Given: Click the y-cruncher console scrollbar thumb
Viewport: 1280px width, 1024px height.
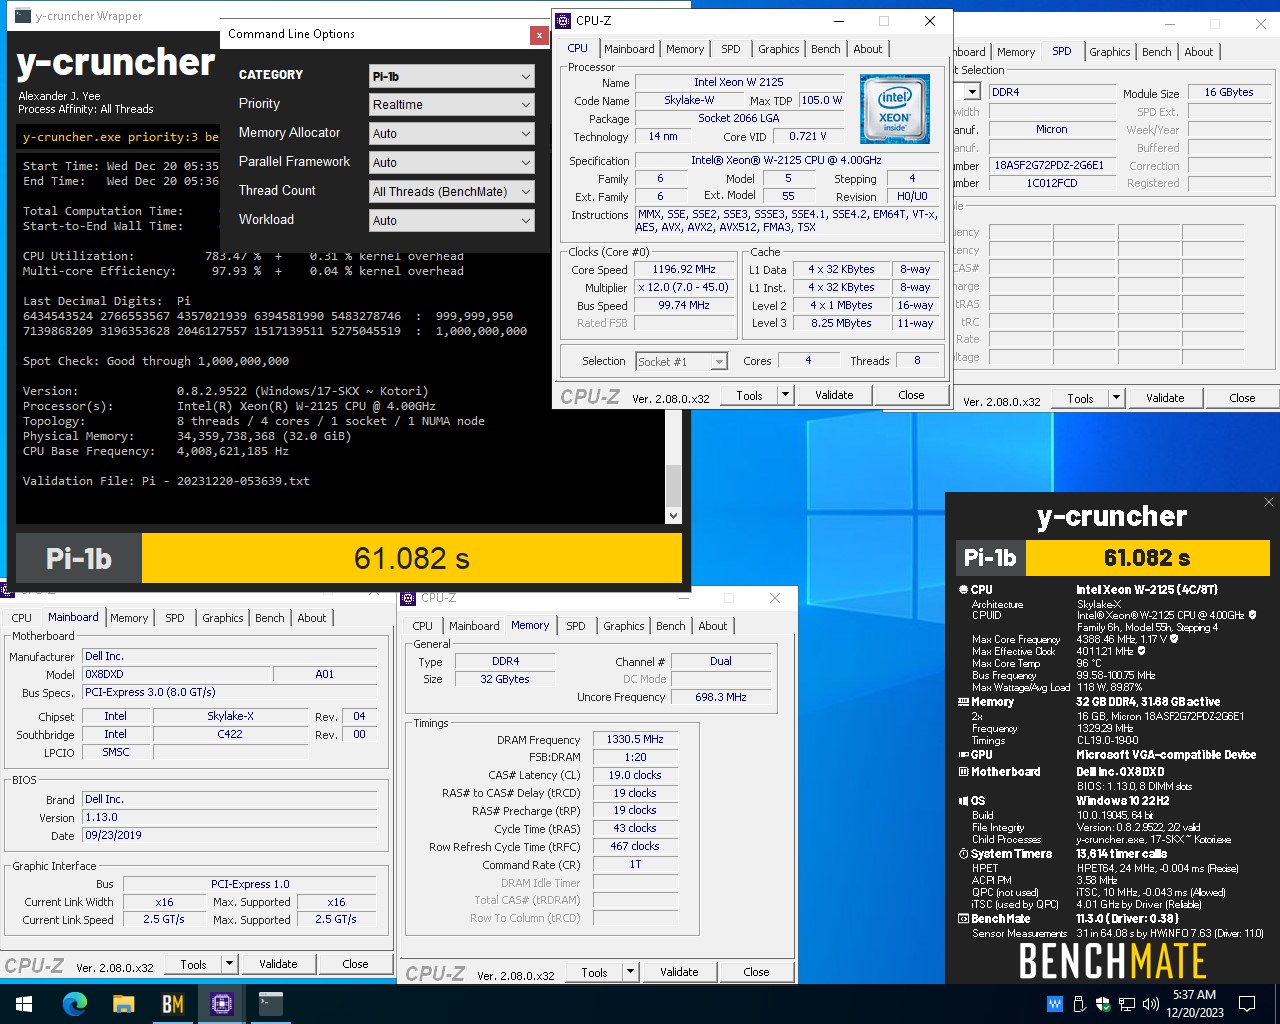Looking at the screenshot, I should tap(673, 485).
